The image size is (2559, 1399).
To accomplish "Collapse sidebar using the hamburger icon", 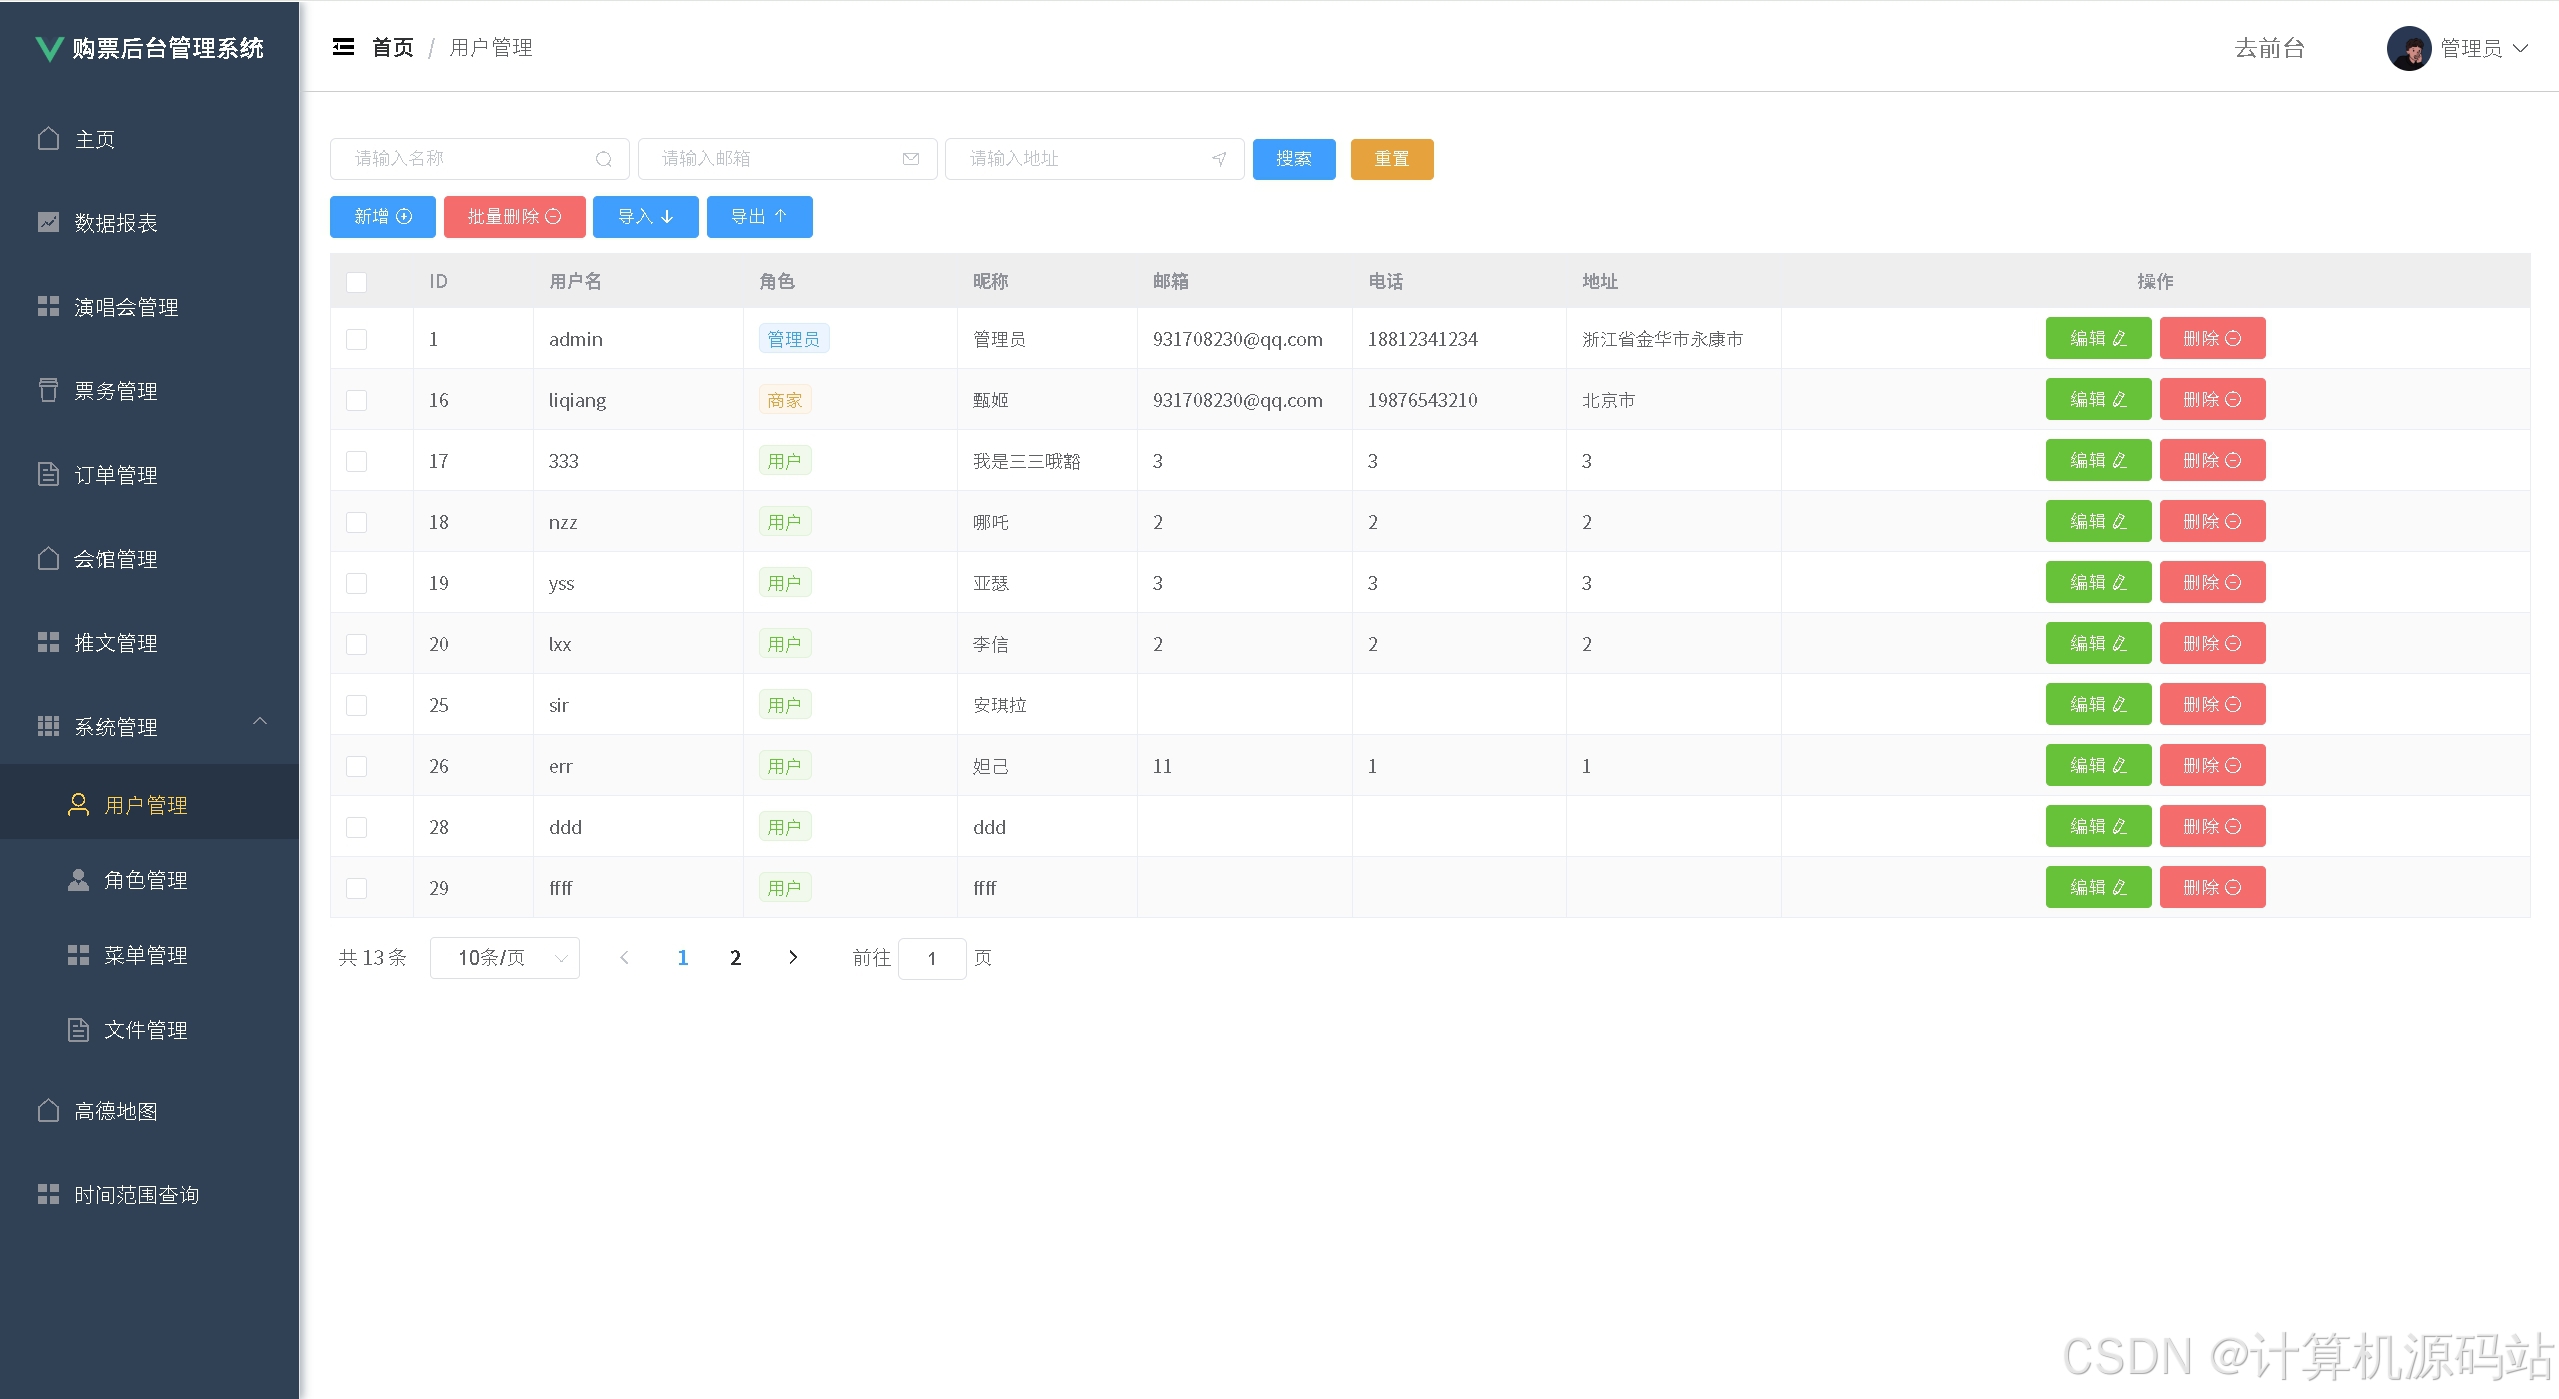I will pyautogui.click(x=343, y=47).
